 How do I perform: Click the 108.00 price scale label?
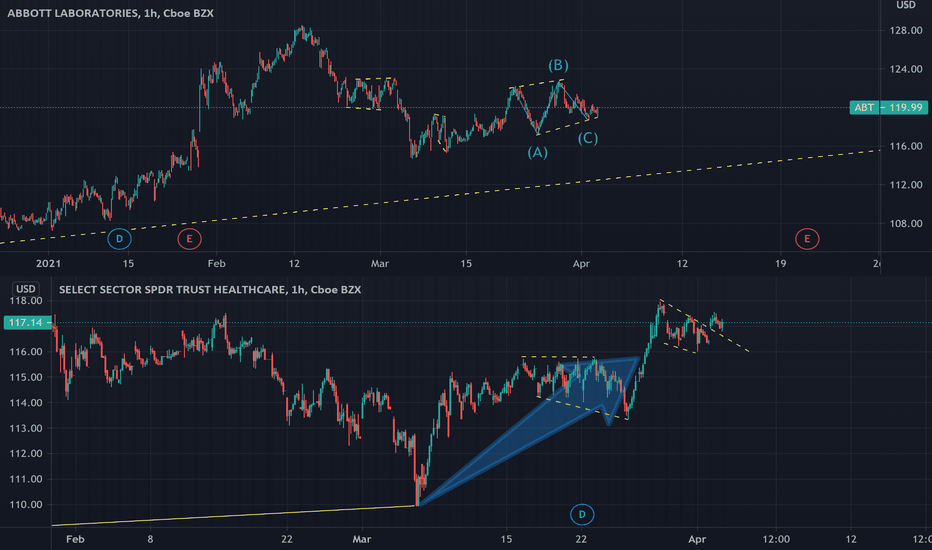pyautogui.click(x=906, y=224)
